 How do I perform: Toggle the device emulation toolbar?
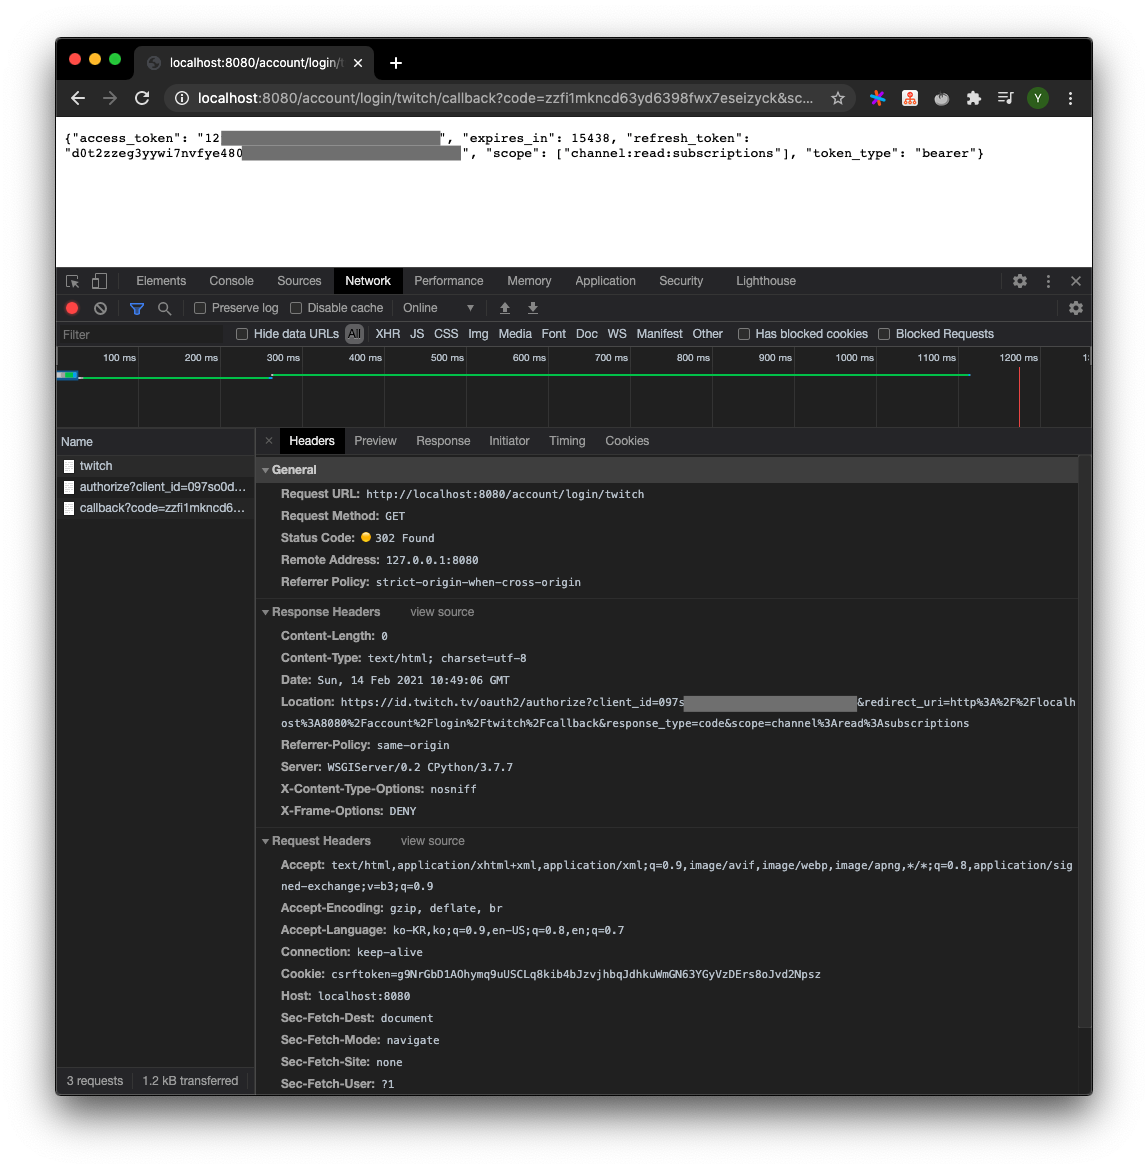pyautogui.click(x=98, y=281)
